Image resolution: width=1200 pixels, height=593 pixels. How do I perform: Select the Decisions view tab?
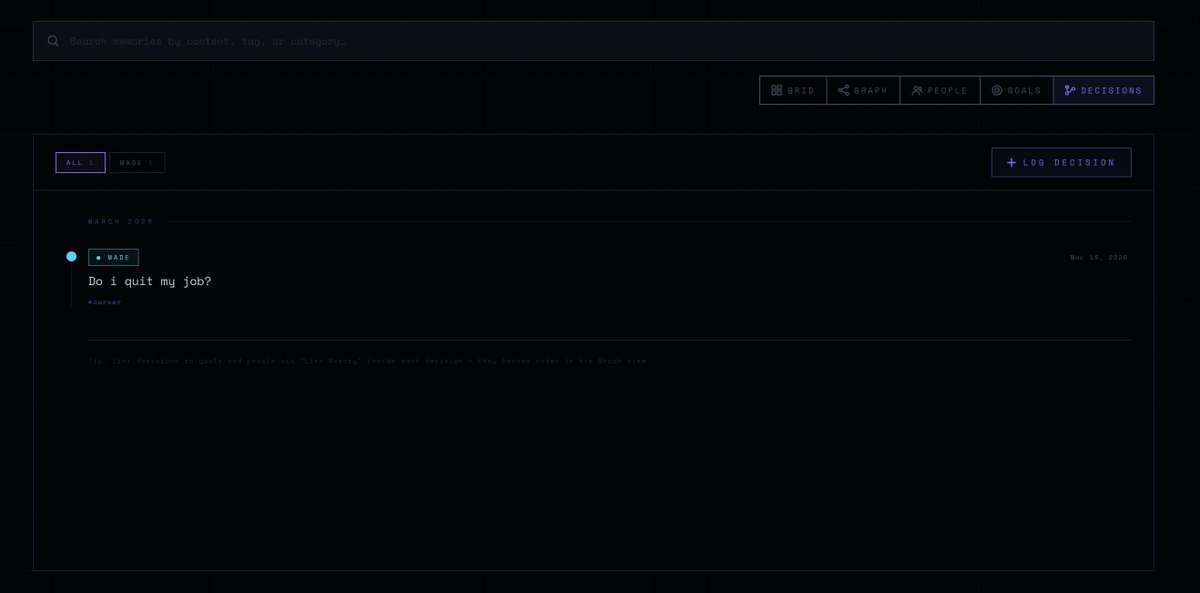(x=1103, y=90)
